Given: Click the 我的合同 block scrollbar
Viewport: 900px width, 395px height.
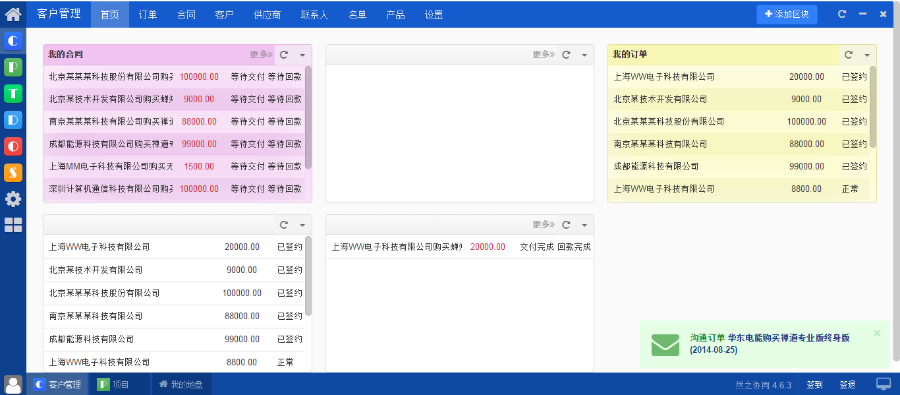Looking at the screenshot, I should pos(308,117).
